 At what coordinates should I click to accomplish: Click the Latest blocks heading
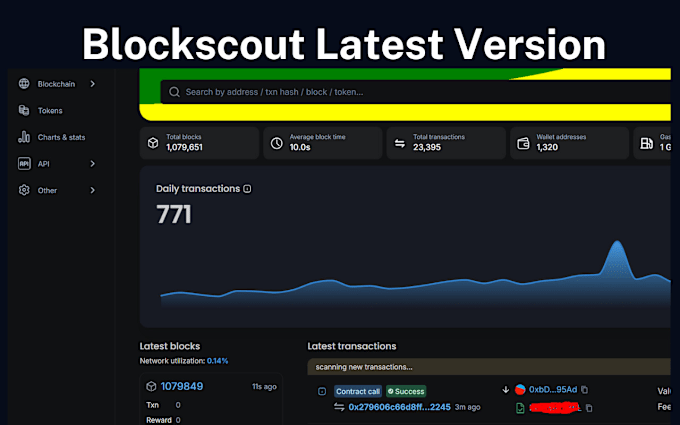click(170, 346)
